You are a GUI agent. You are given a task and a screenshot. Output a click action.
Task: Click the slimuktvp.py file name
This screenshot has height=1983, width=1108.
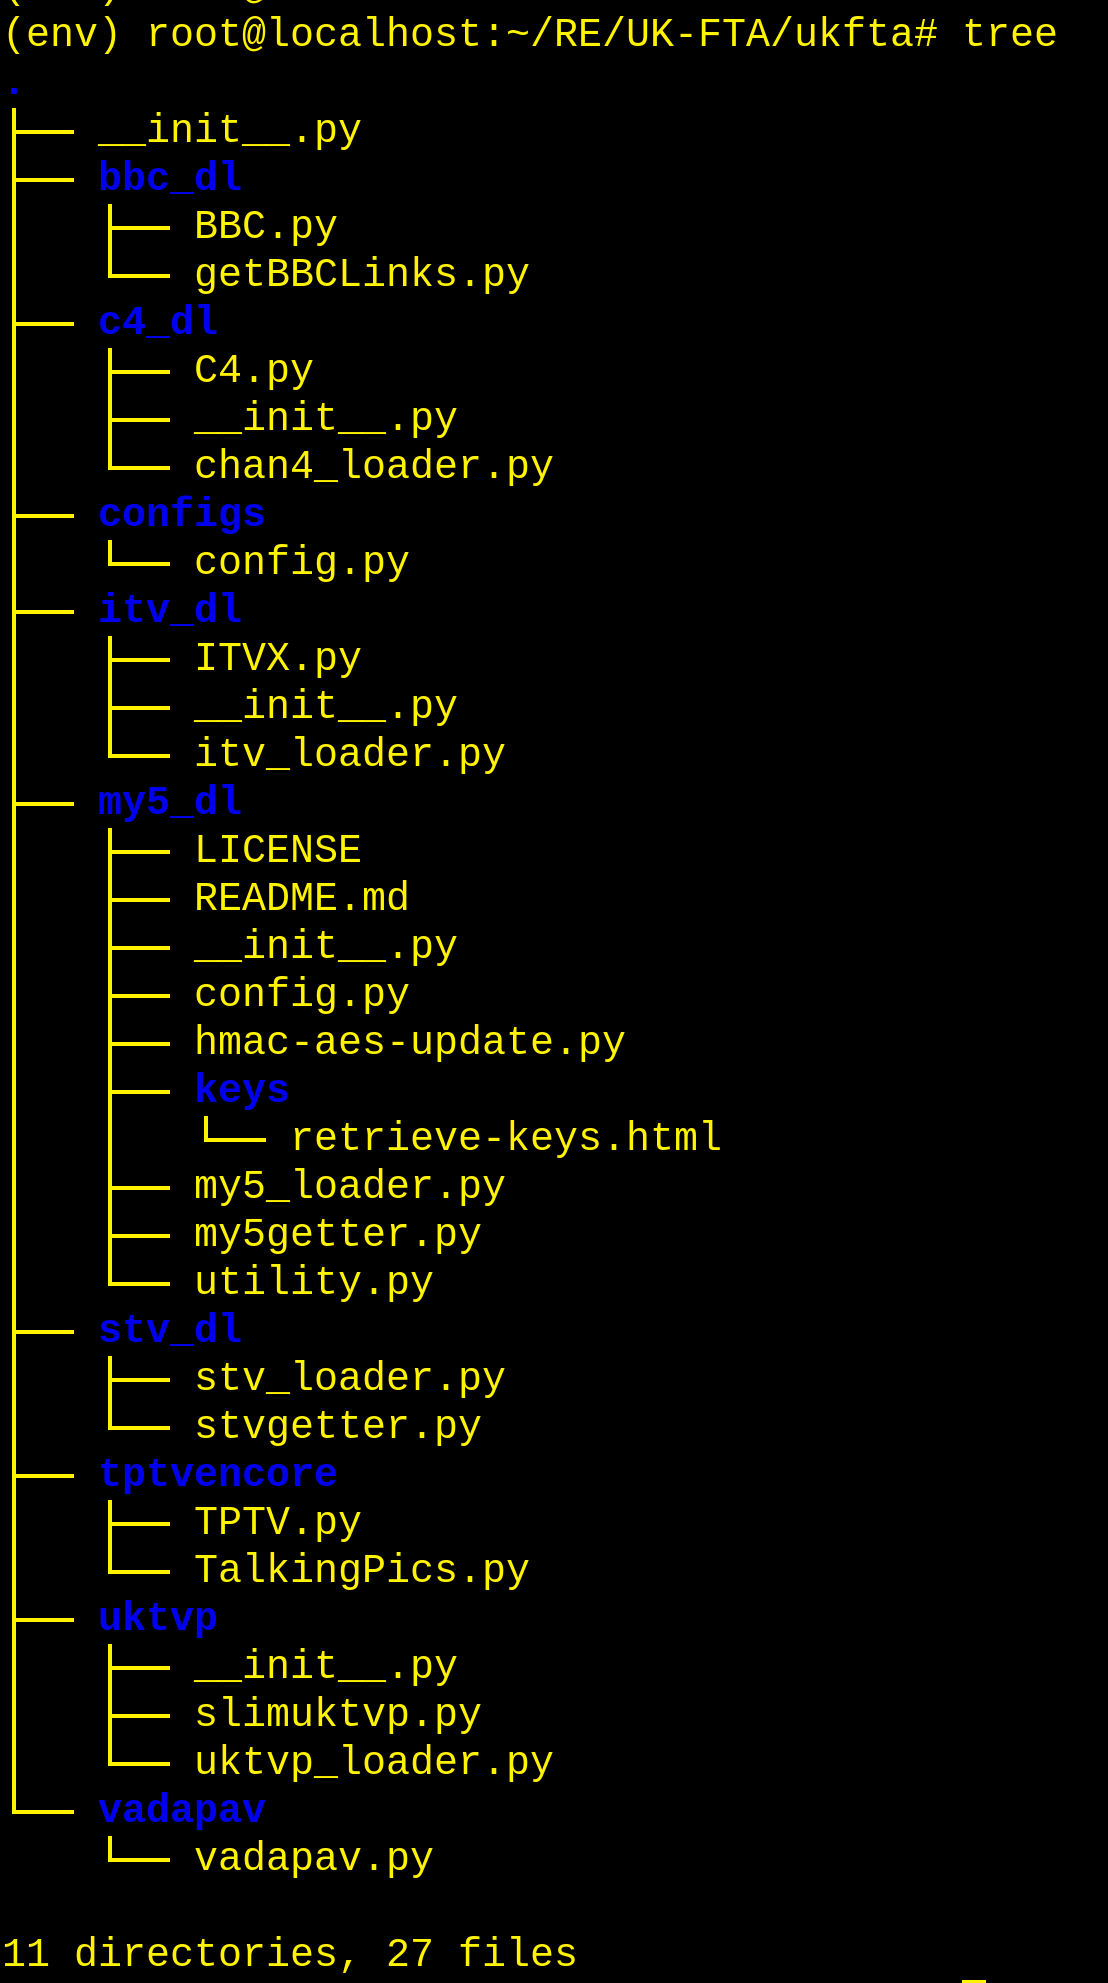[x=337, y=1714]
